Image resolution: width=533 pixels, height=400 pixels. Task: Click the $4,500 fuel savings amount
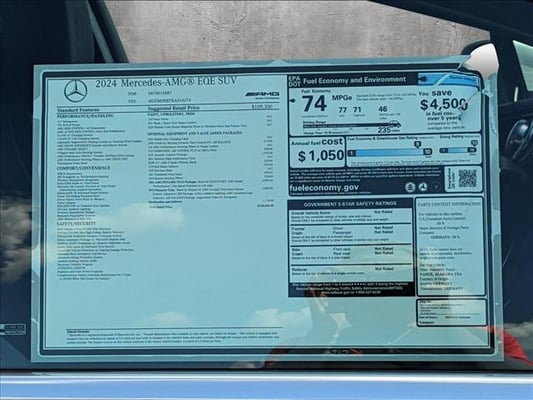(x=444, y=104)
